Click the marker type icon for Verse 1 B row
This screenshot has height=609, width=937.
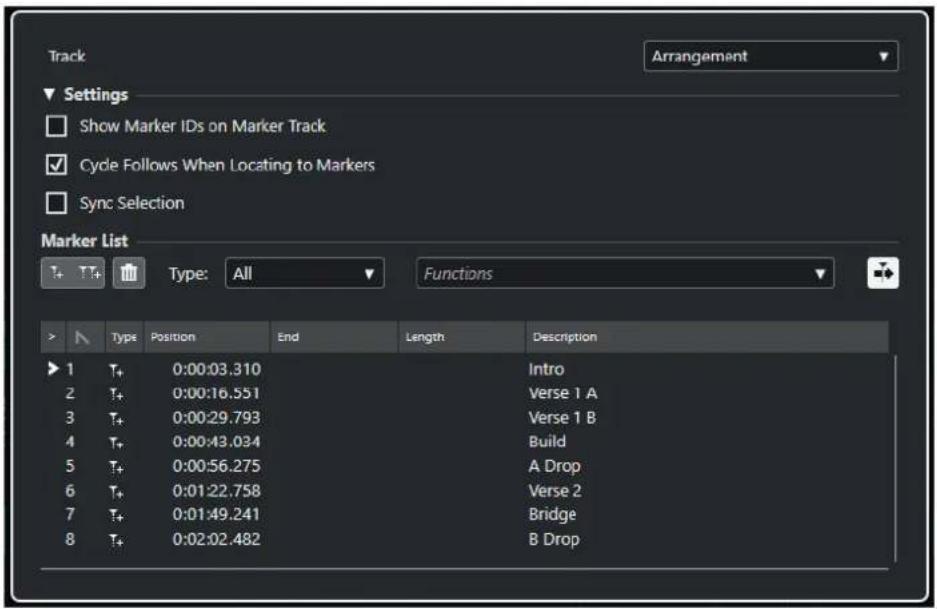(x=116, y=419)
